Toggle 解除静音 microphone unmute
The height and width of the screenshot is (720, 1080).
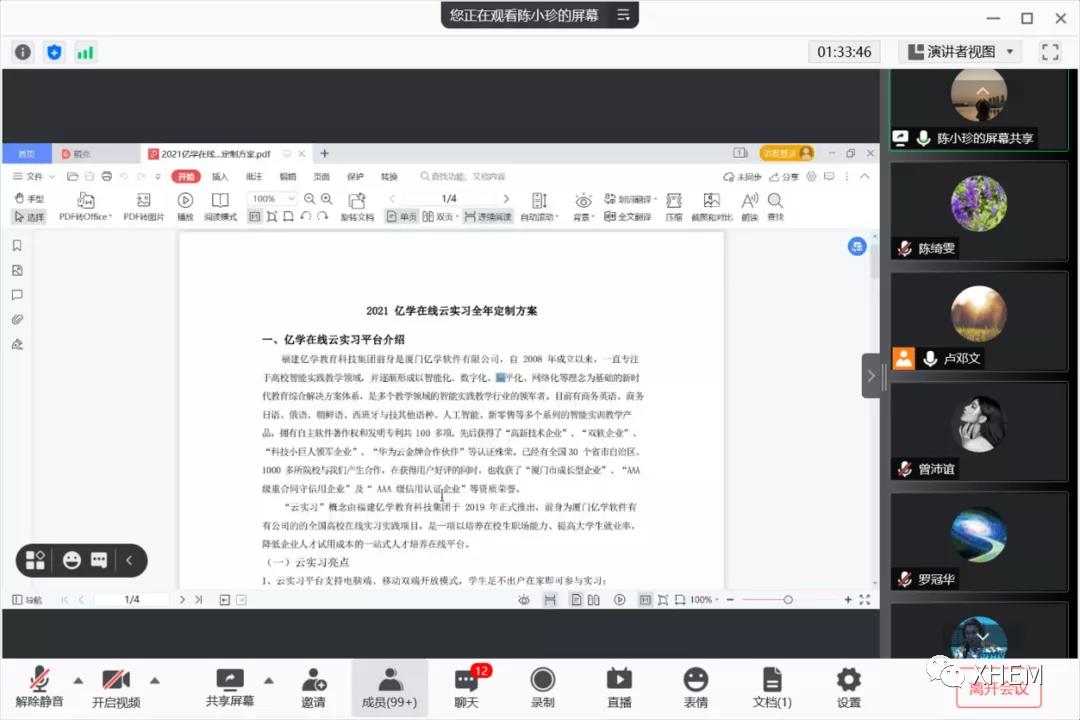39,682
